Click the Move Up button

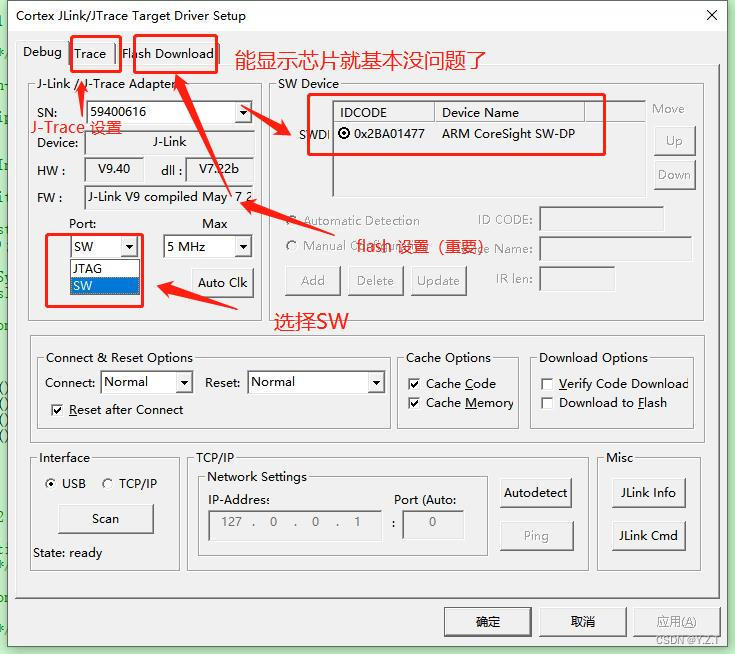click(x=674, y=141)
